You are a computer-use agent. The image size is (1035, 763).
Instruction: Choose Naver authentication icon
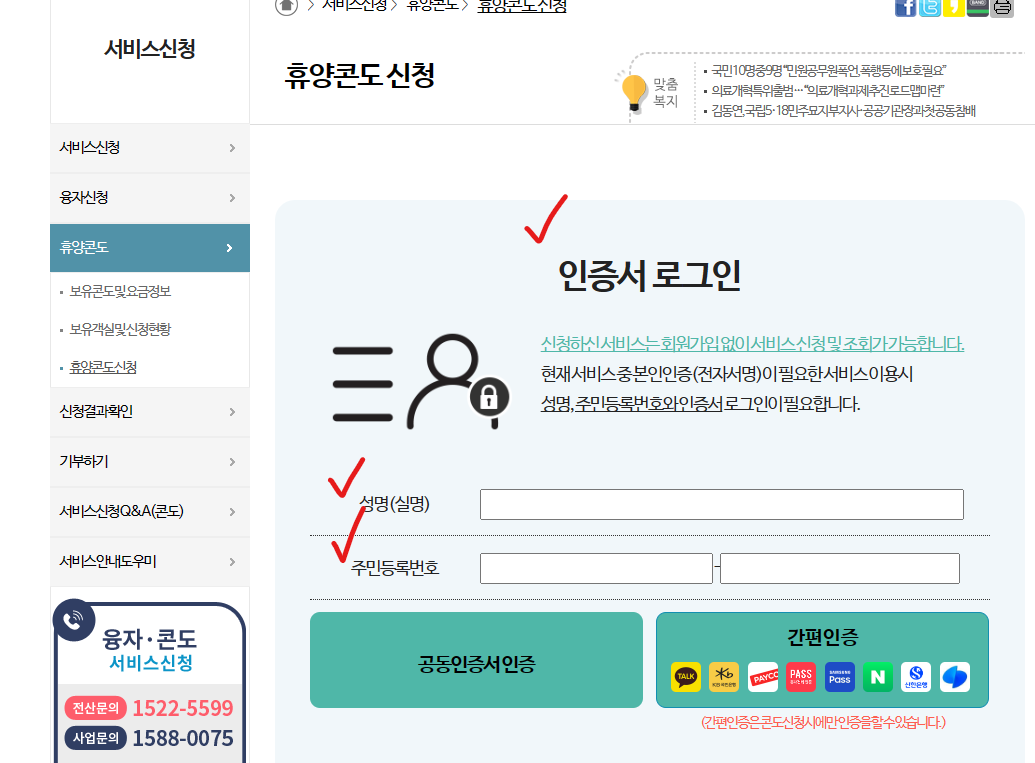click(x=876, y=677)
